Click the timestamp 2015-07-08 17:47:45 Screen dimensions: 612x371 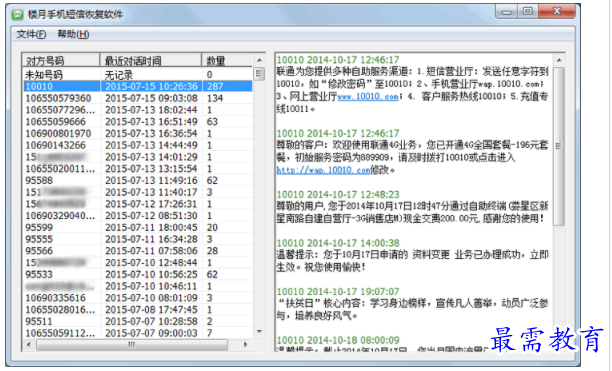click(x=151, y=310)
